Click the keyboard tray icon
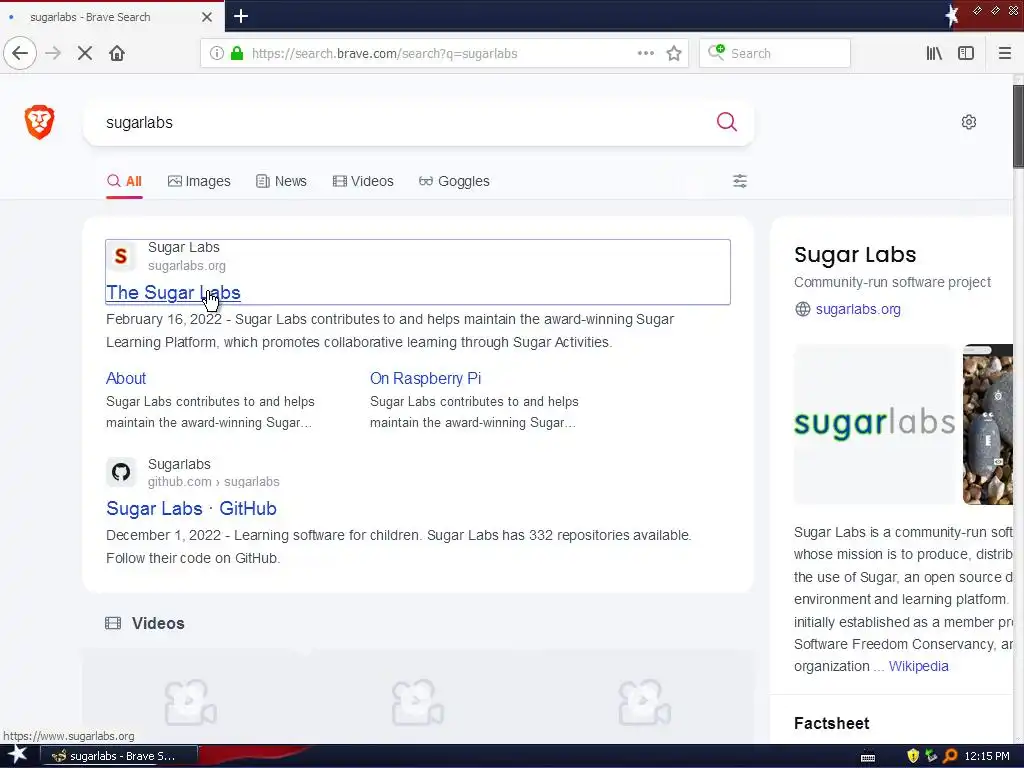Image resolution: width=1024 pixels, height=768 pixels. (868, 757)
